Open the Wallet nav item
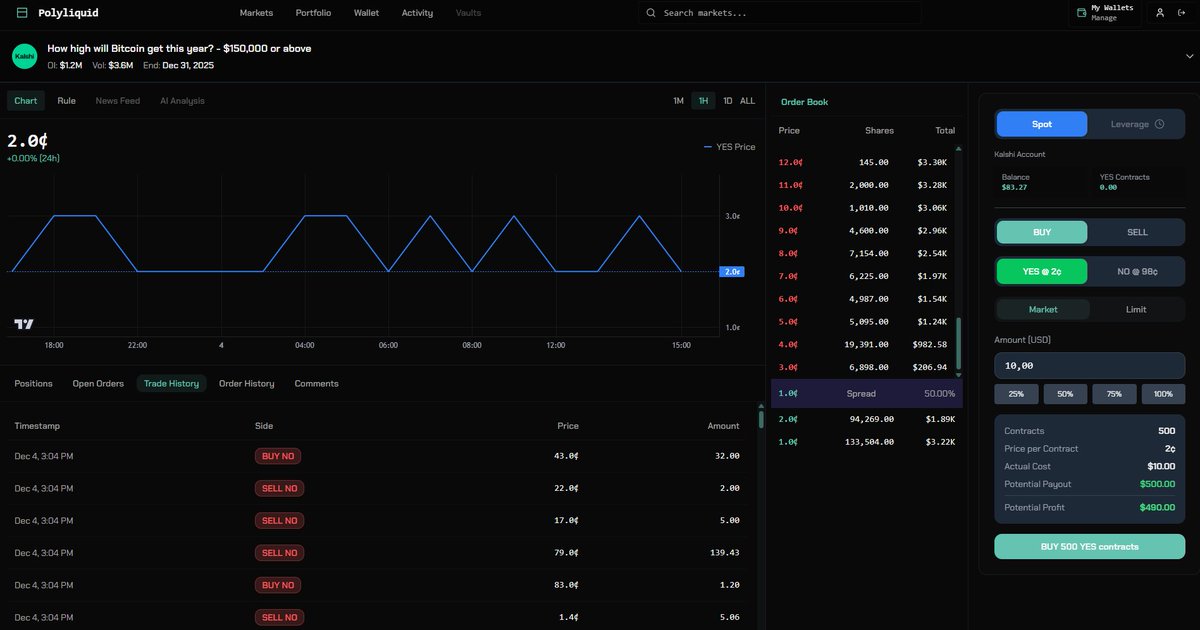 (367, 13)
